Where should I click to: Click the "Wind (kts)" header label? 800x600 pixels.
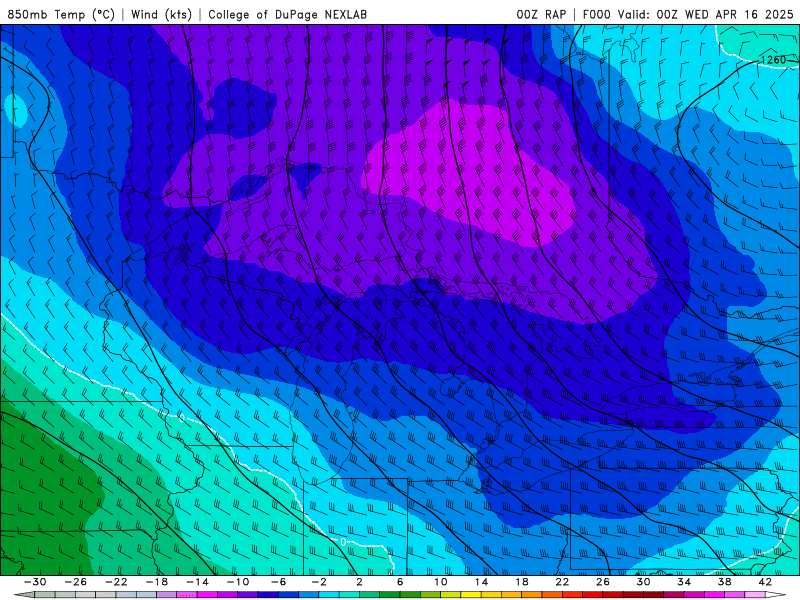[161, 14]
